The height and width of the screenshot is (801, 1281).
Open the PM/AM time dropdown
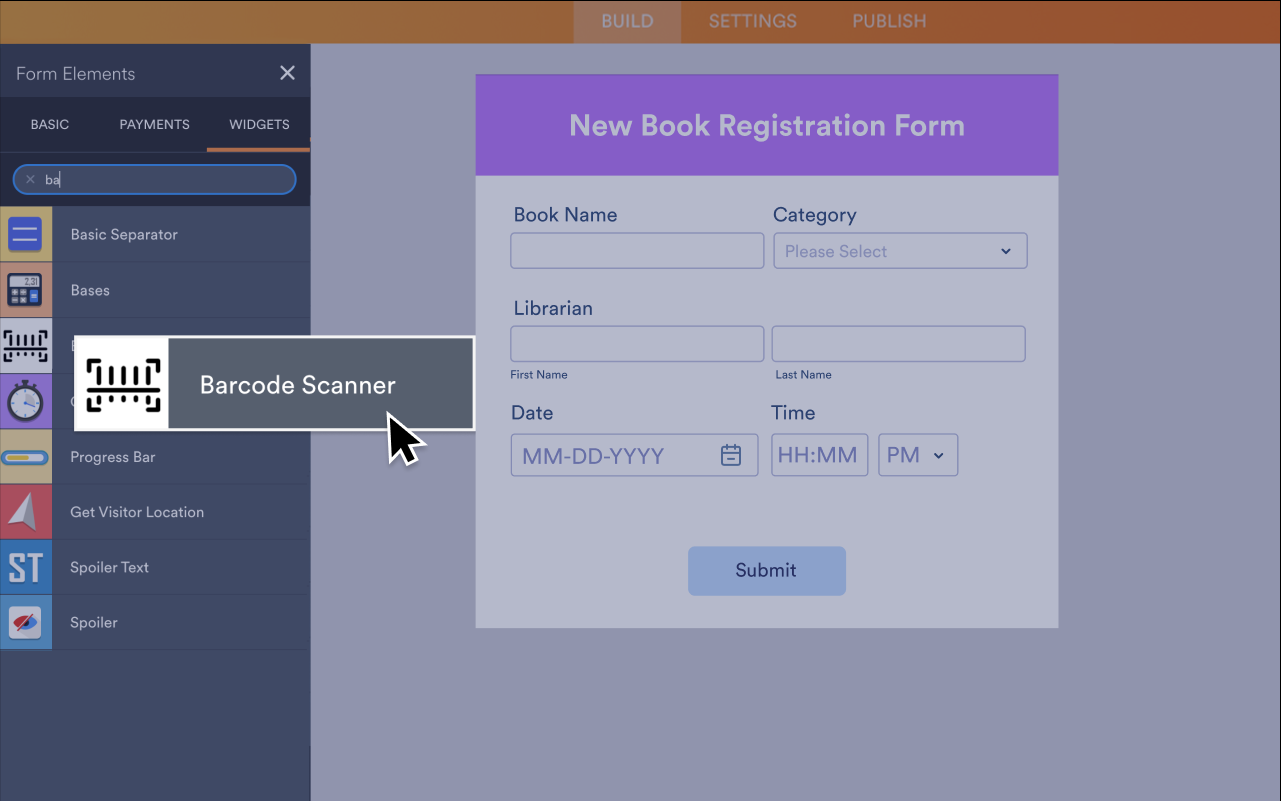[x=917, y=455]
